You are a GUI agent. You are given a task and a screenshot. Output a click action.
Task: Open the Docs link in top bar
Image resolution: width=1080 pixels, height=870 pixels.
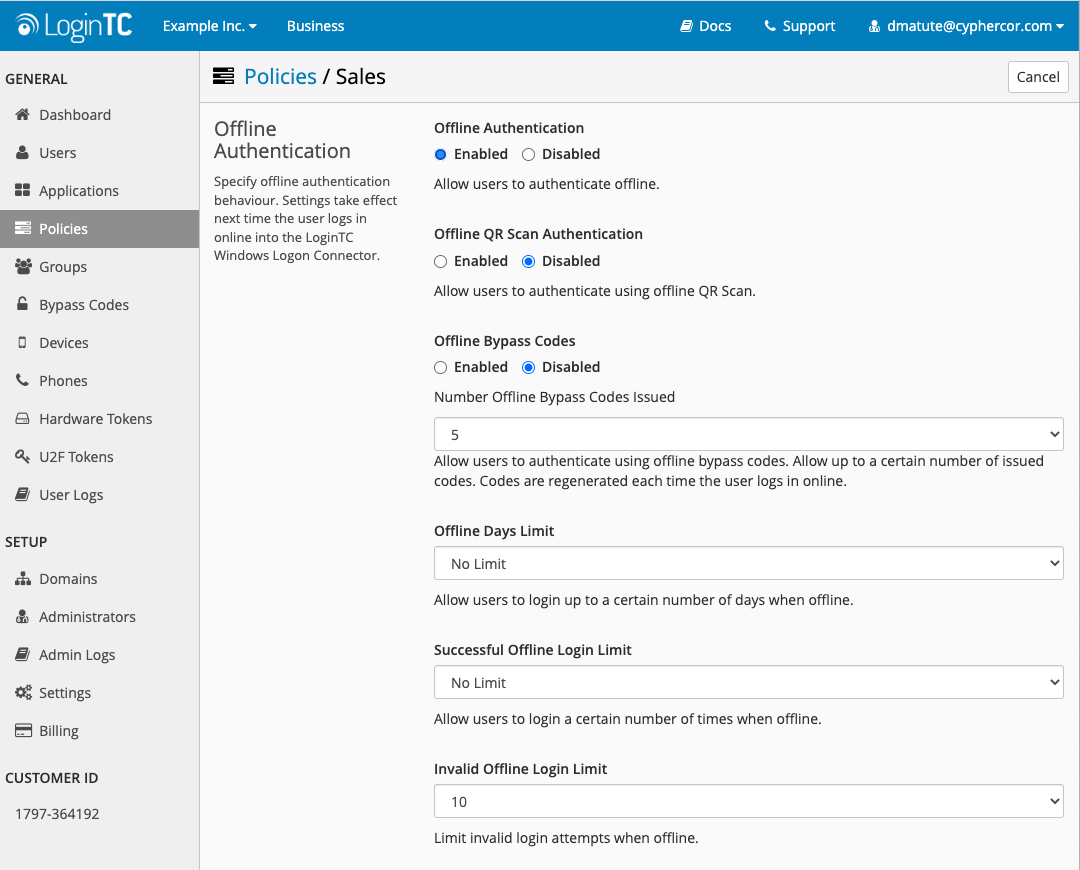[x=706, y=26]
